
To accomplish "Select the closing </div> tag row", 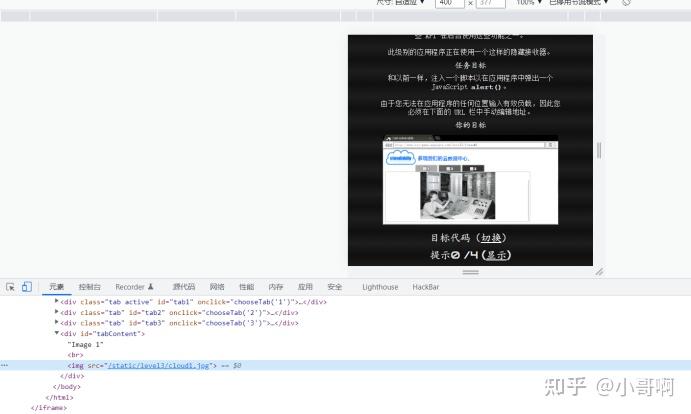I will (x=72, y=376).
